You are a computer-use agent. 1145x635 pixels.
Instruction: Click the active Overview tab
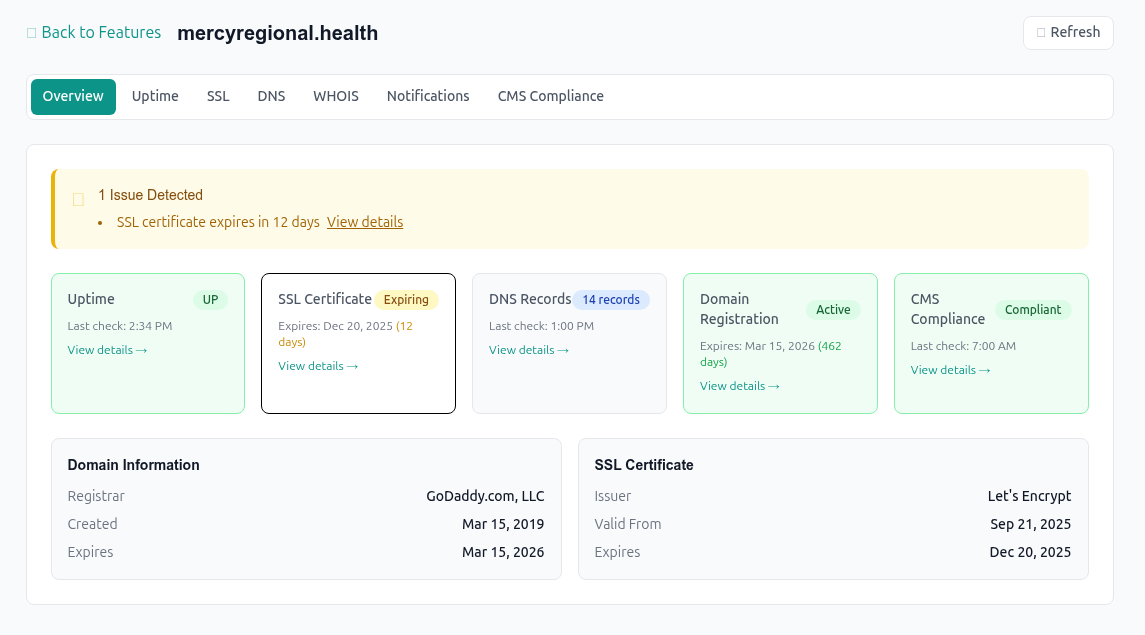pos(73,96)
